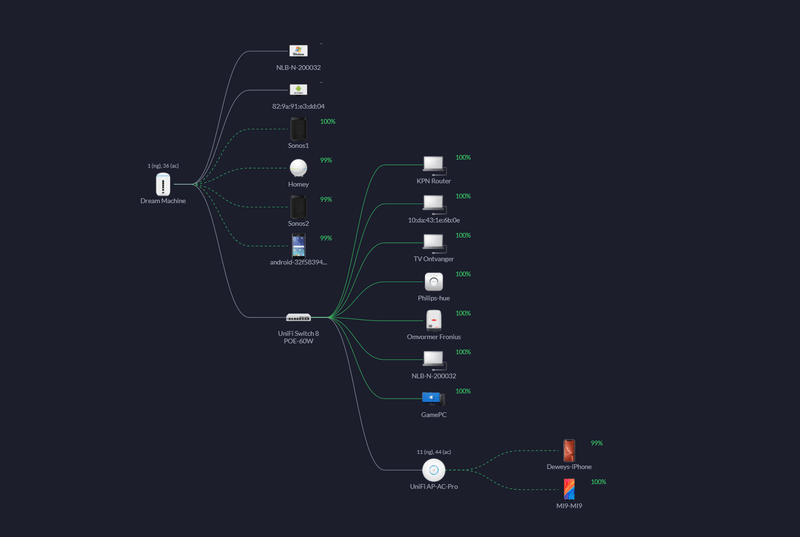Click the 99% signal value next to Homey
Screen dimensions: 800x537
click(x=326, y=160)
